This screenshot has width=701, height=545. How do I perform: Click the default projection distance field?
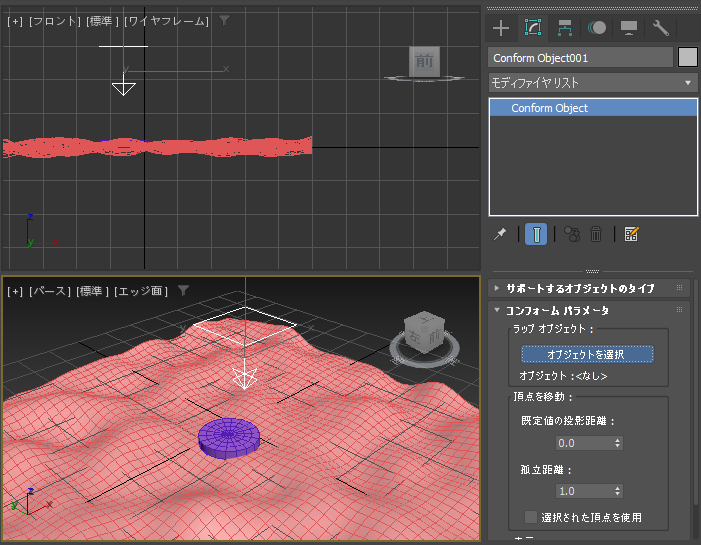pyautogui.click(x=584, y=443)
